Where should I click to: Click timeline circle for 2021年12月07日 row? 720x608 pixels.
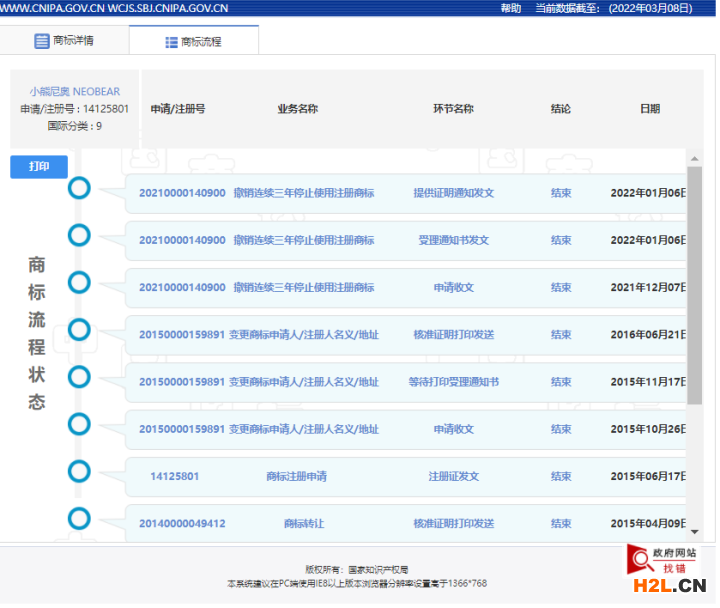click(79, 283)
